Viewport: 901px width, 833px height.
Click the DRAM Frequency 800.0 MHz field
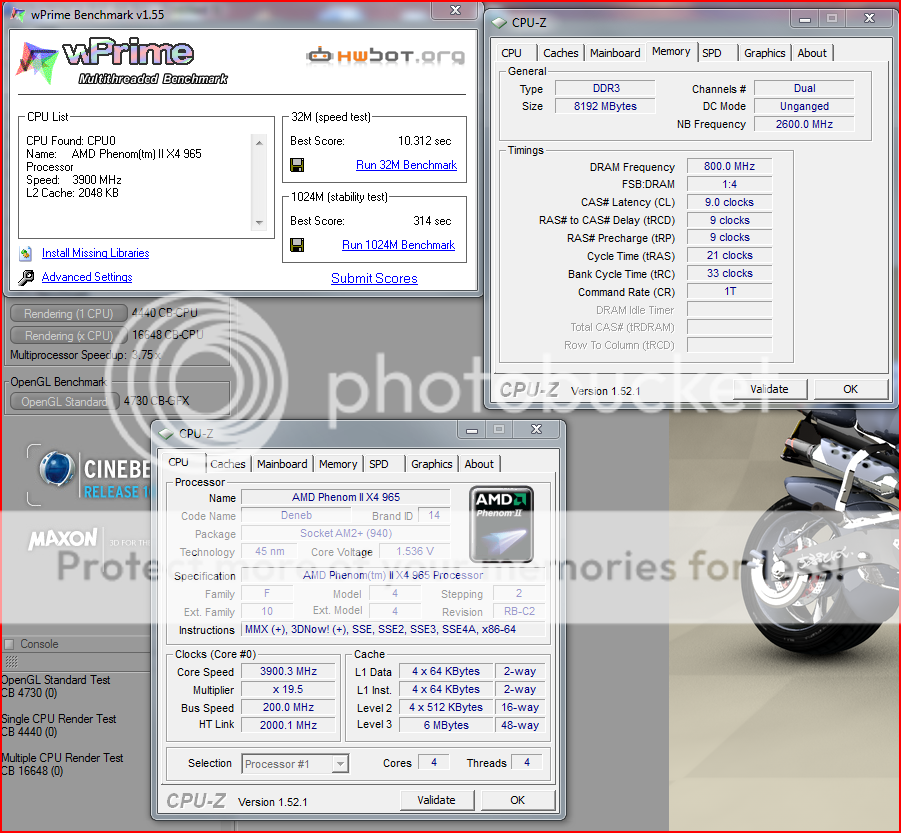(729, 166)
